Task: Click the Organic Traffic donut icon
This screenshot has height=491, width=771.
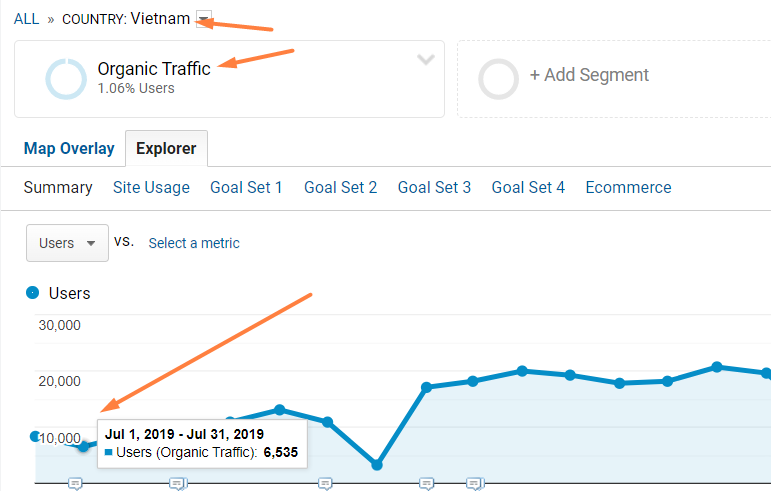Action: tap(66, 79)
